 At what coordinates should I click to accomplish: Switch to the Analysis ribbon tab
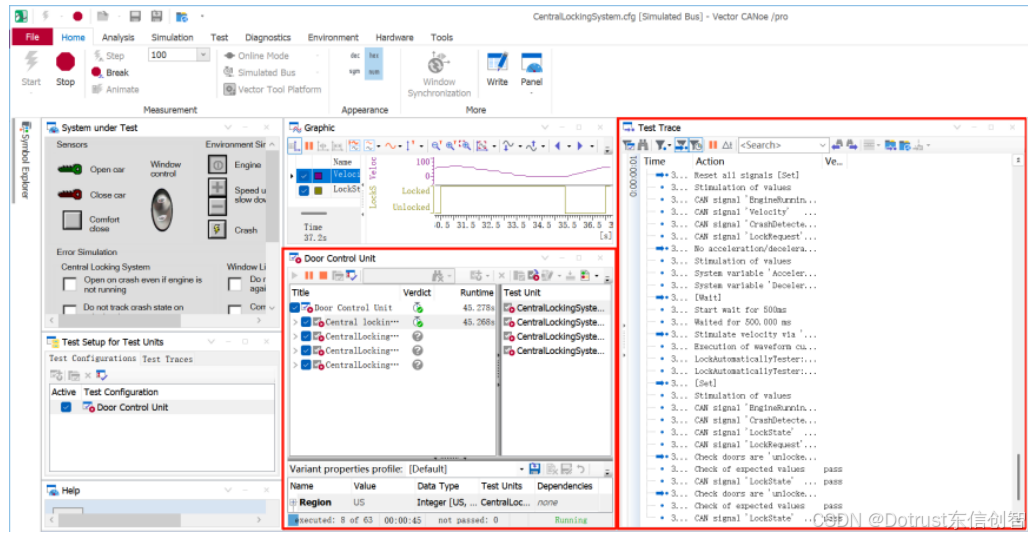coord(118,37)
